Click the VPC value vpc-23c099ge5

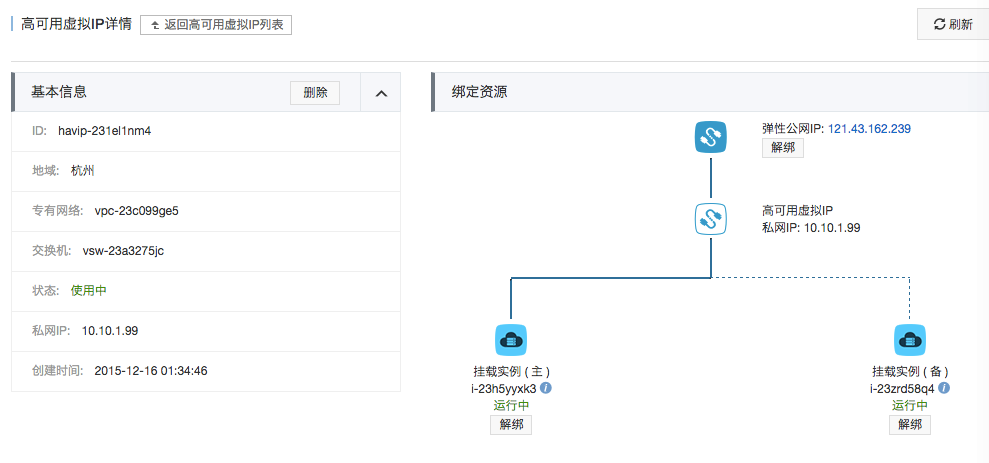point(137,211)
